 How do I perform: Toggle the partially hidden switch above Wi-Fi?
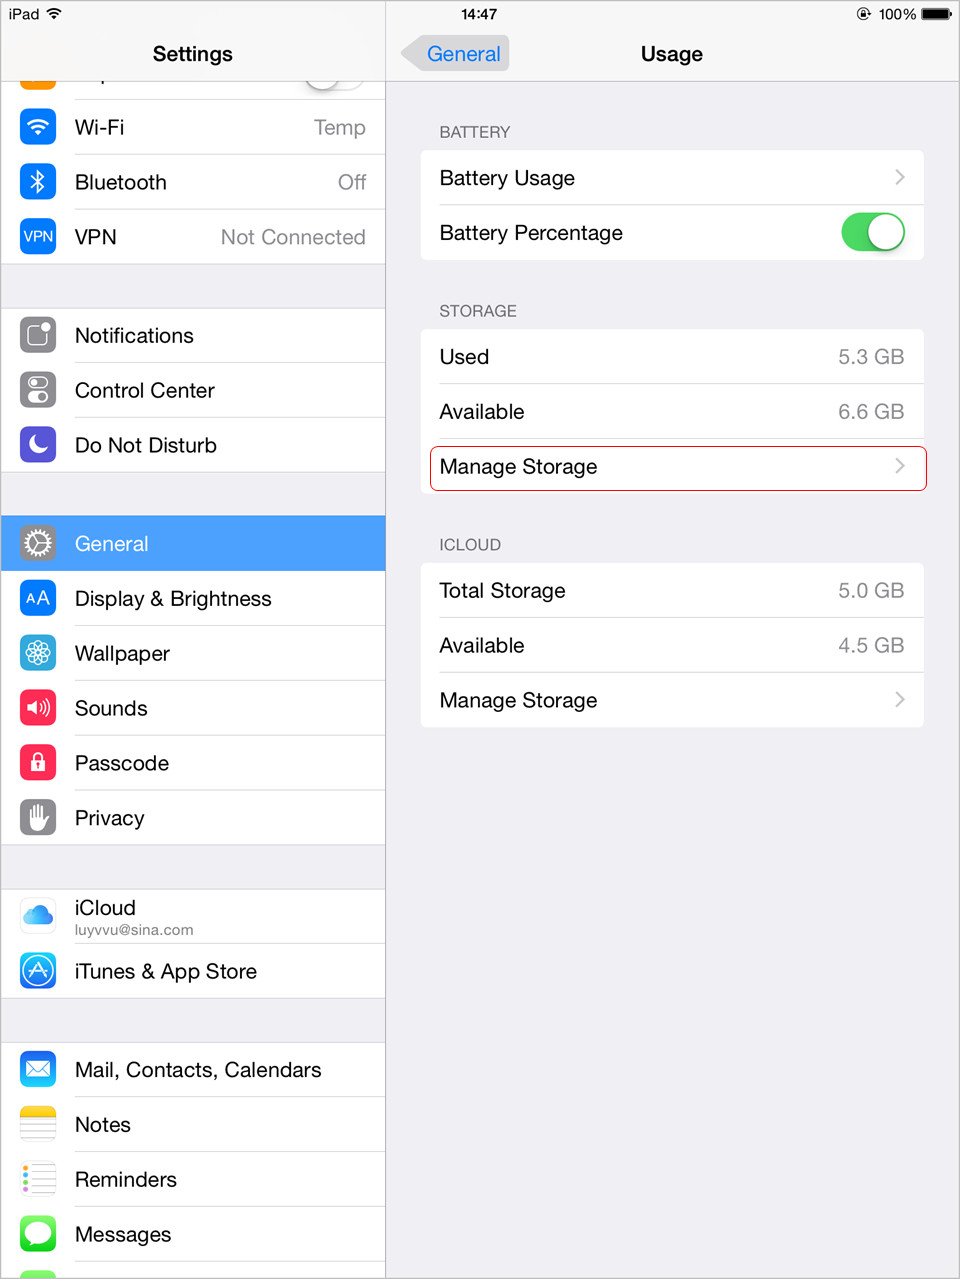[334, 84]
